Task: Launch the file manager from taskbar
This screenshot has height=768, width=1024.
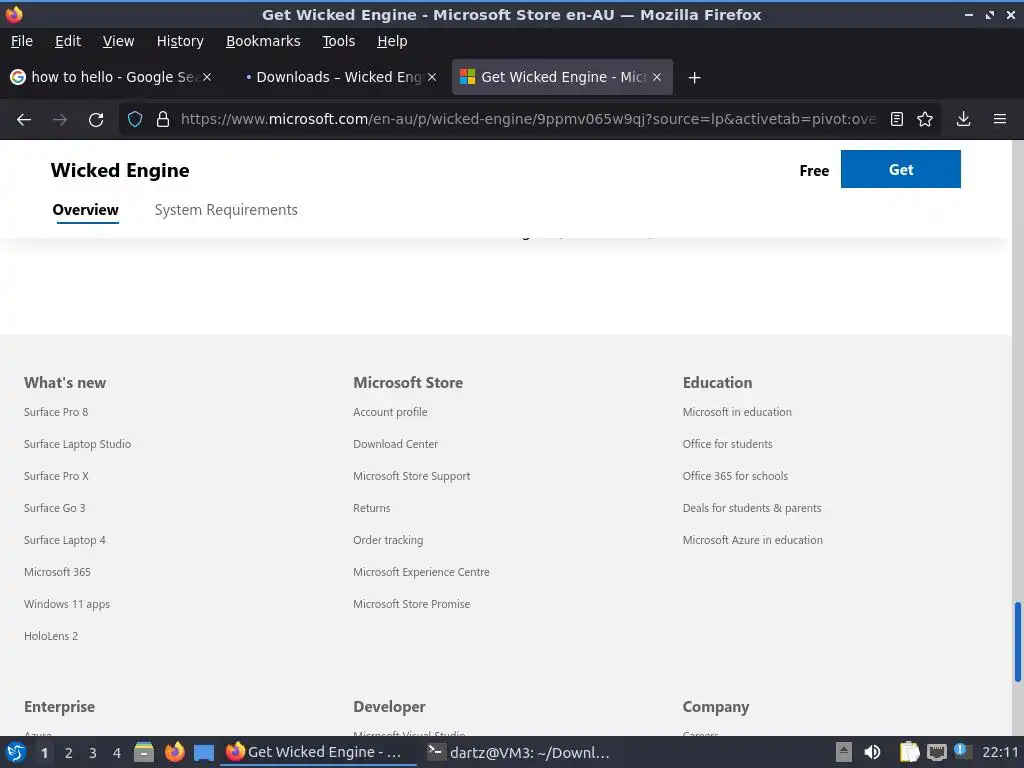Action: (x=144, y=752)
